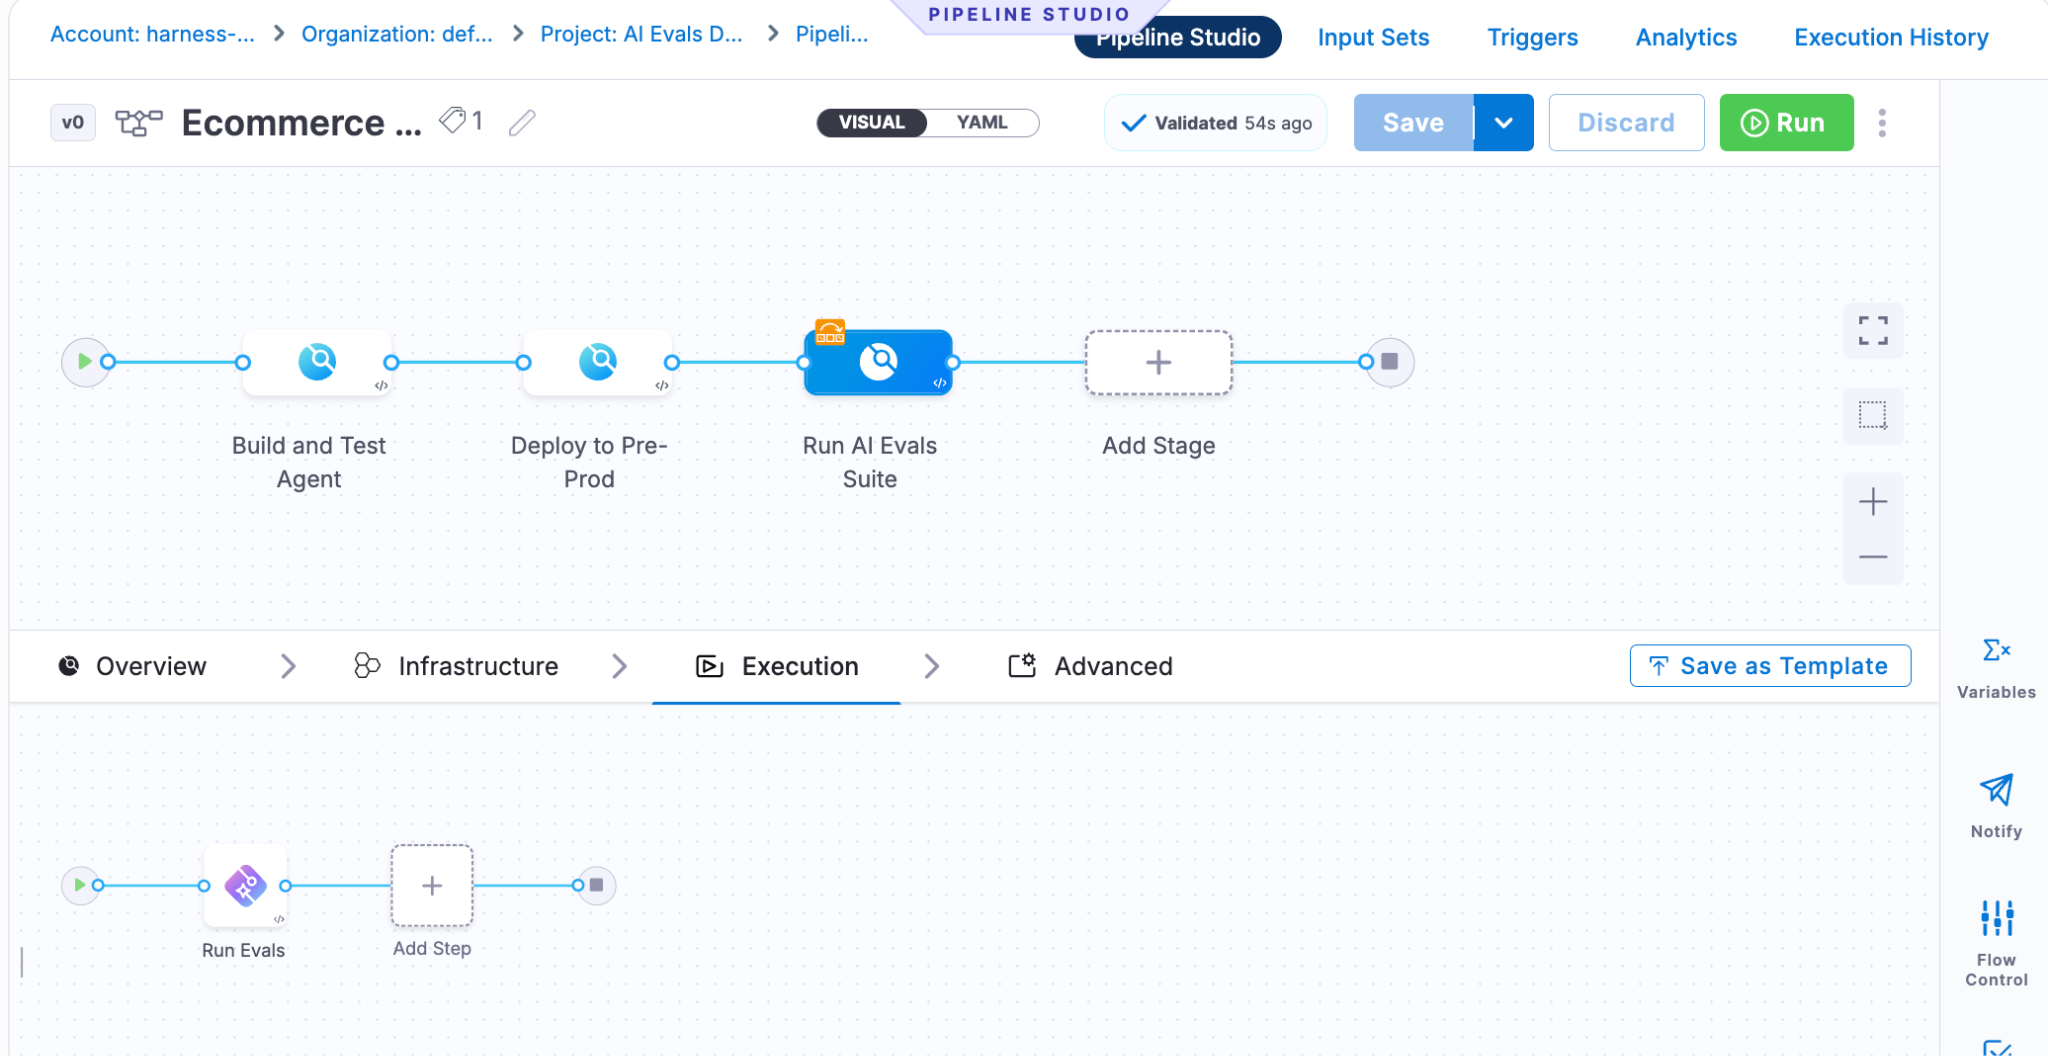Open the Run Evals step
Screen dimensions: 2048x1056
point(245,886)
